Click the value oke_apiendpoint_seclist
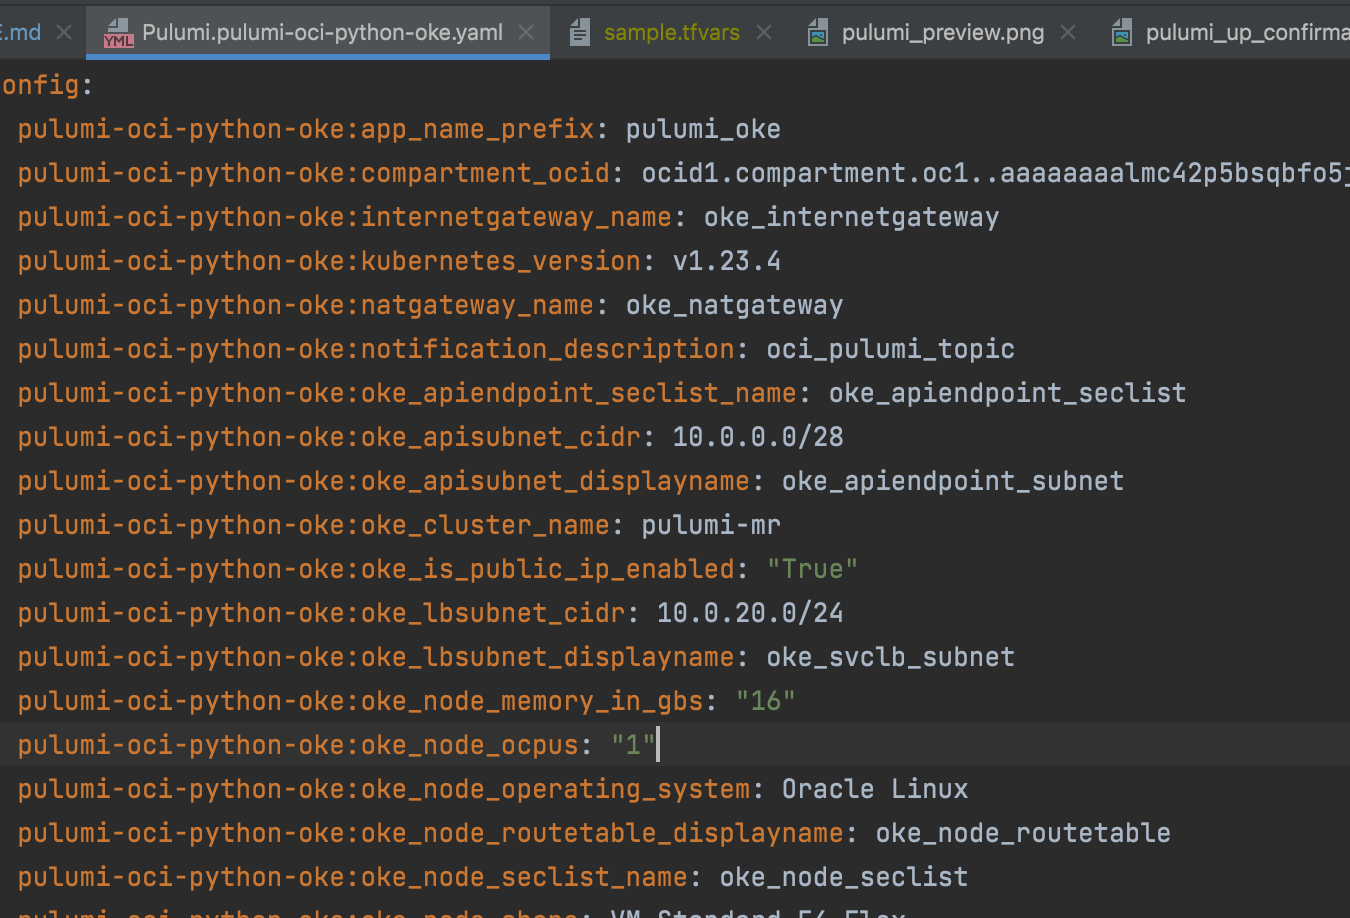The height and width of the screenshot is (918, 1350). pos(1007,393)
